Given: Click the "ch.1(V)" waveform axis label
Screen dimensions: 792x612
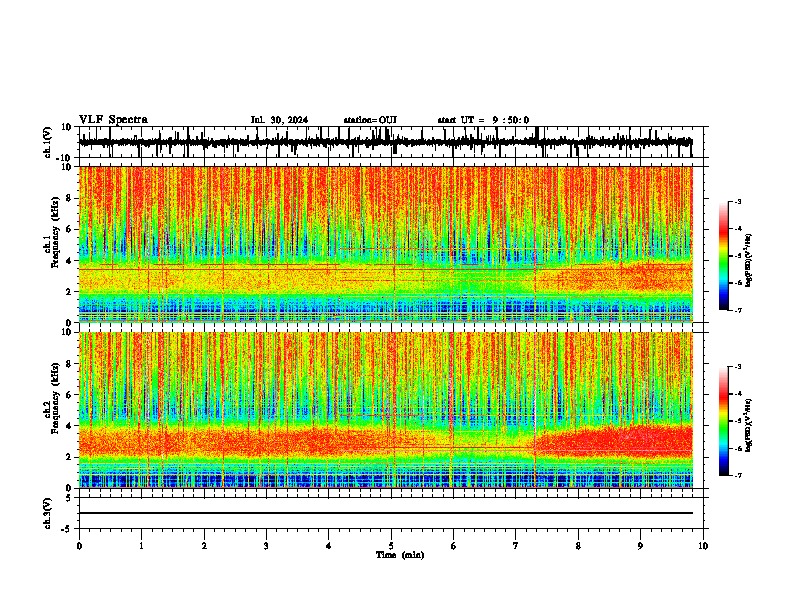Looking at the screenshot, I should pos(48,142).
